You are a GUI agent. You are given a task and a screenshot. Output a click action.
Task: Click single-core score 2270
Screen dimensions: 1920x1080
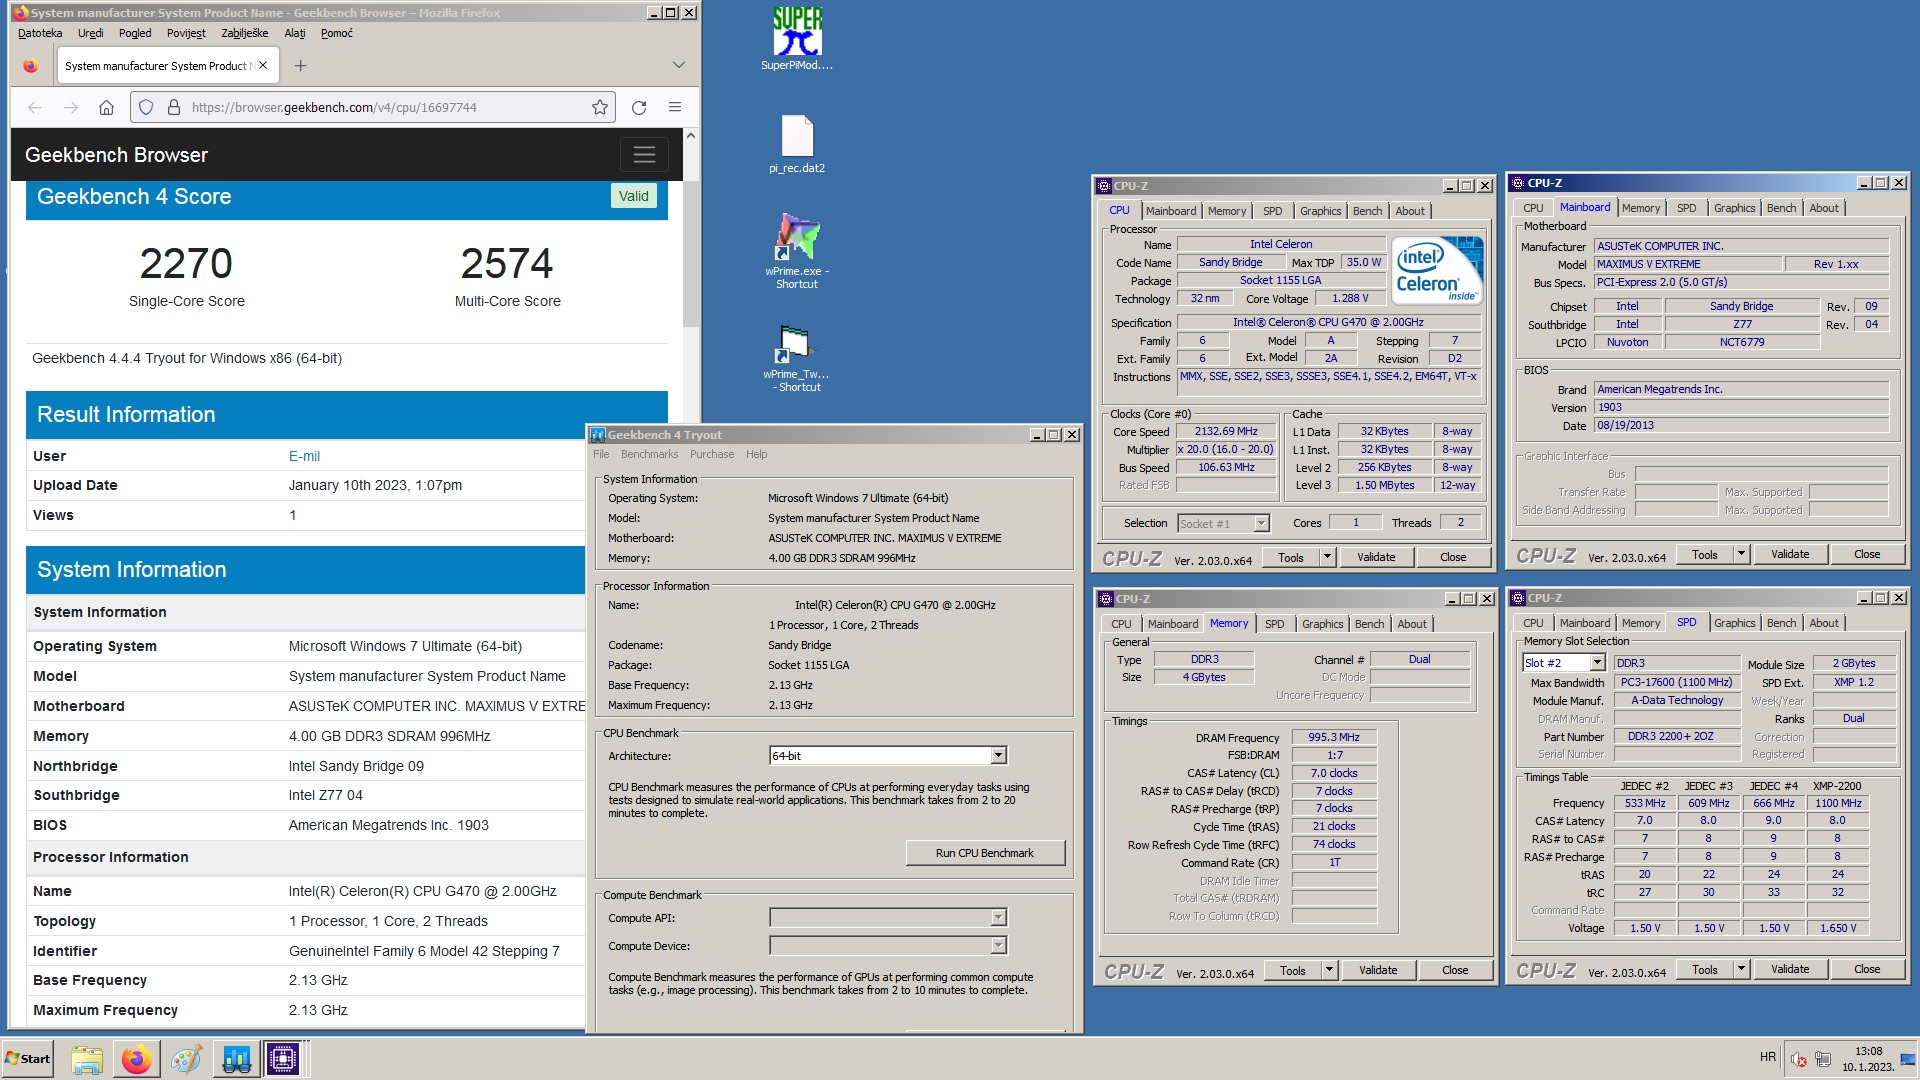(x=186, y=264)
